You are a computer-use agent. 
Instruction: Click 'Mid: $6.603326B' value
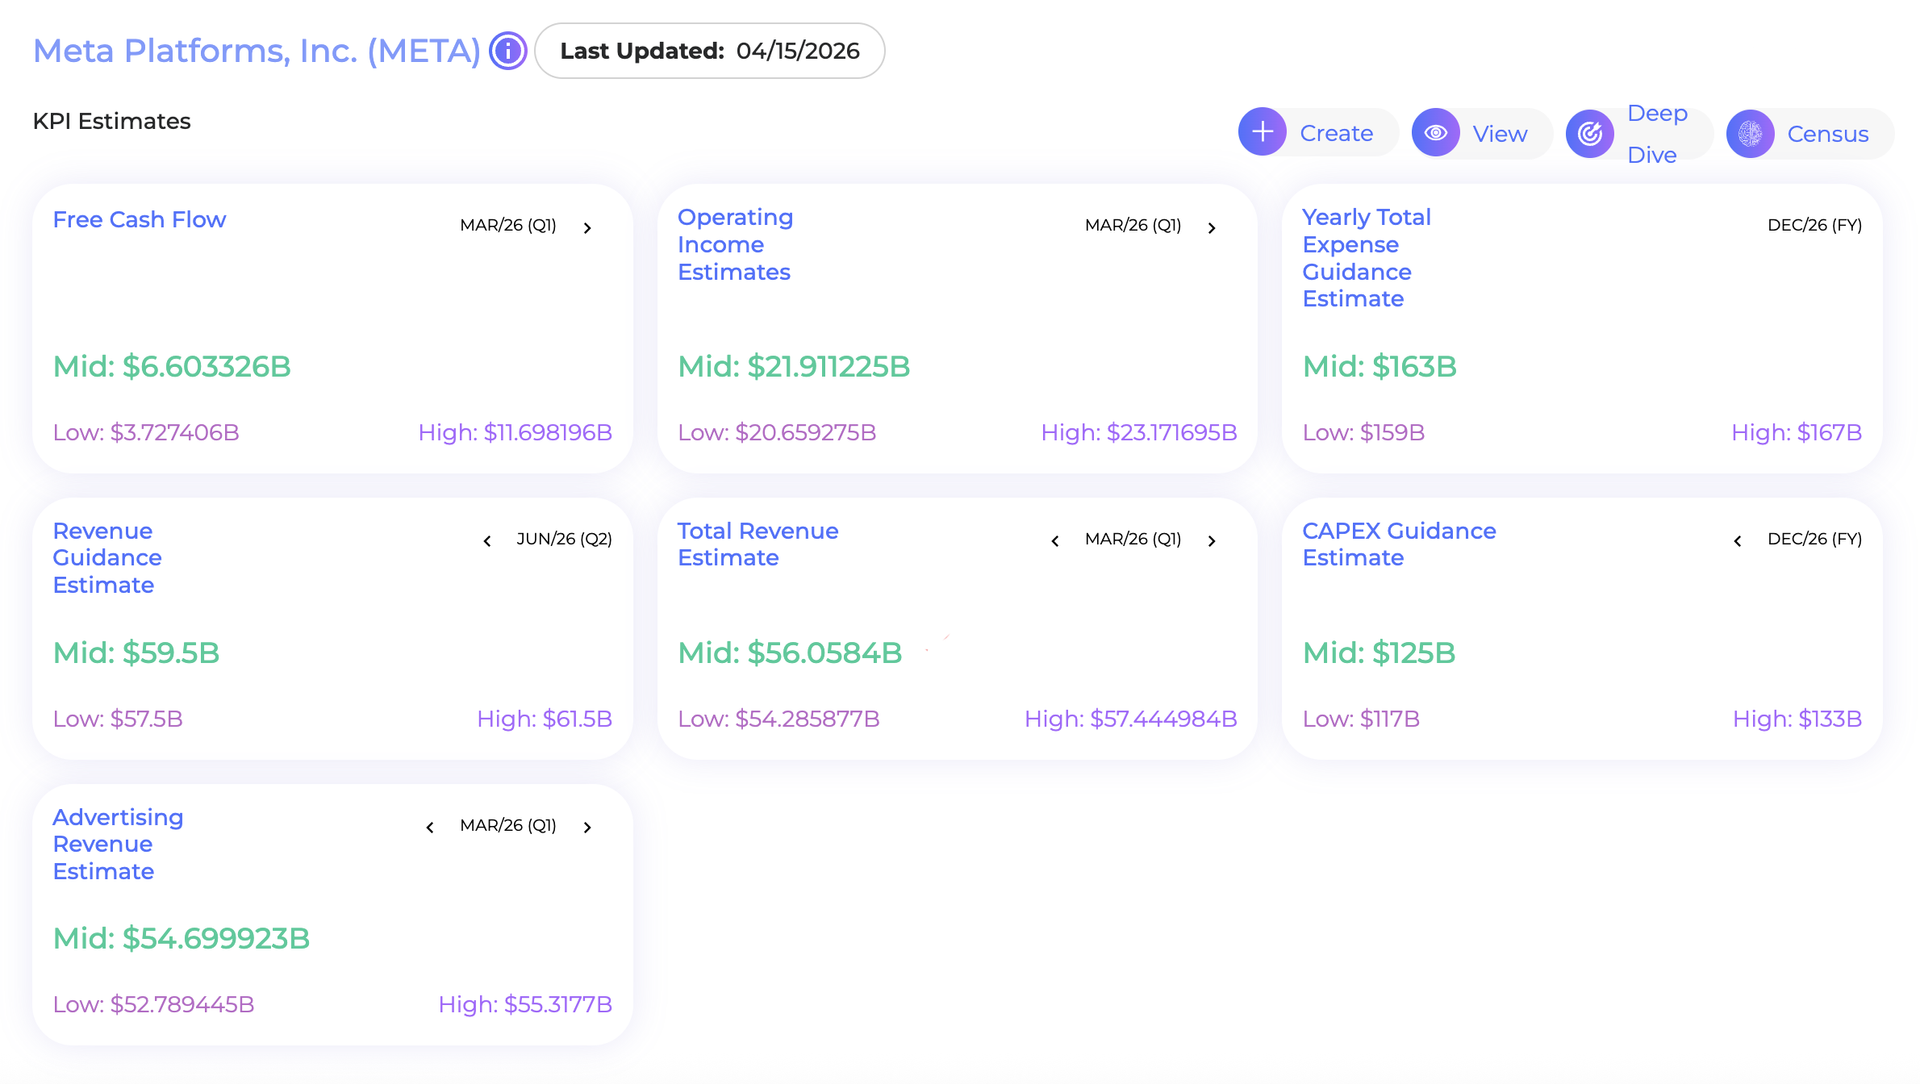pyautogui.click(x=172, y=367)
